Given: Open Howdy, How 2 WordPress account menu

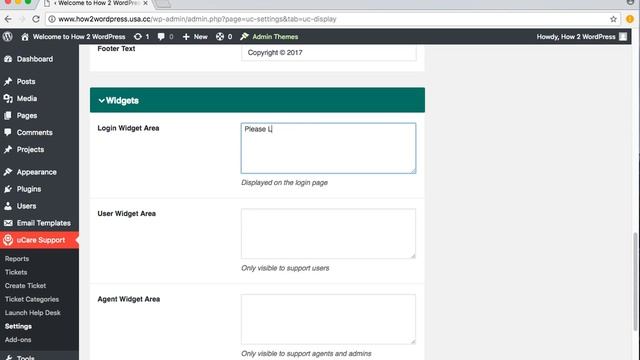Looking at the screenshot, I should [576, 37].
